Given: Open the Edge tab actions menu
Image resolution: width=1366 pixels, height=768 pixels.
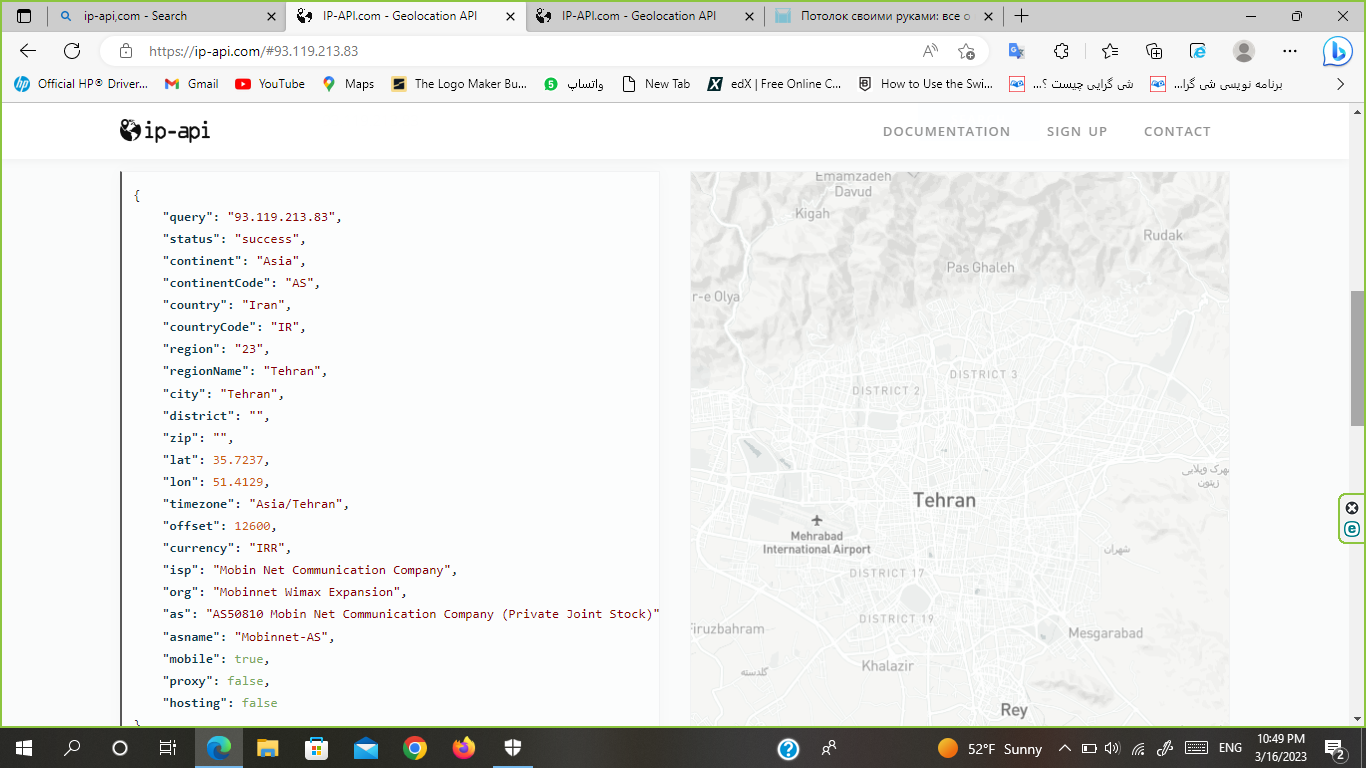Looking at the screenshot, I should point(24,16).
